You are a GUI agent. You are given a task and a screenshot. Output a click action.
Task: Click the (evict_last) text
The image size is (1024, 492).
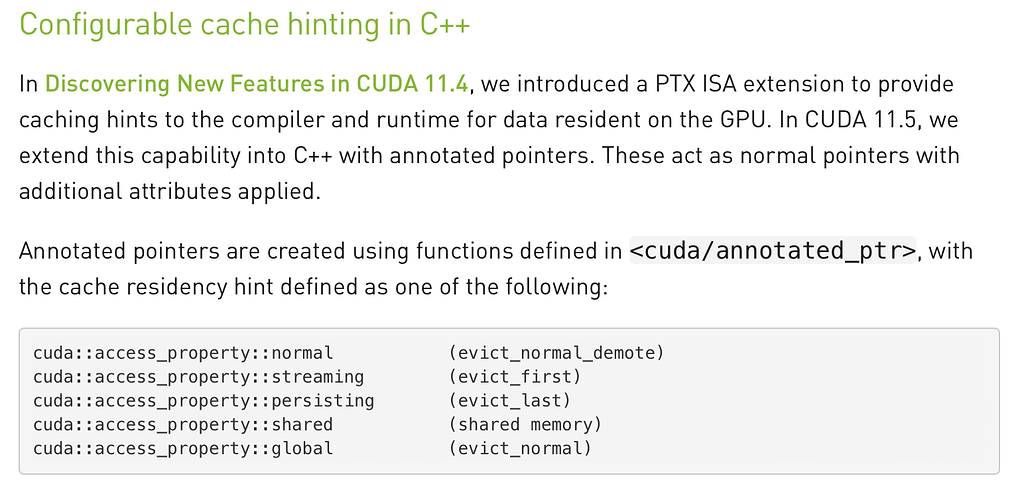coord(509,401)
